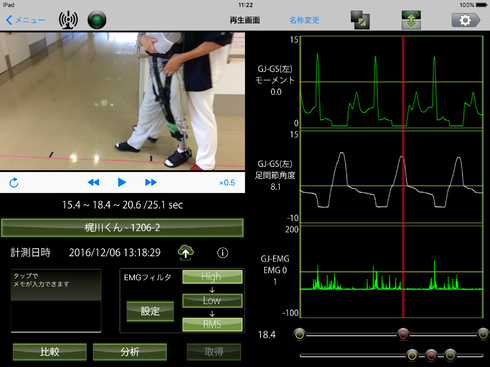Rewind the video playback

click(x=93, y=183)
